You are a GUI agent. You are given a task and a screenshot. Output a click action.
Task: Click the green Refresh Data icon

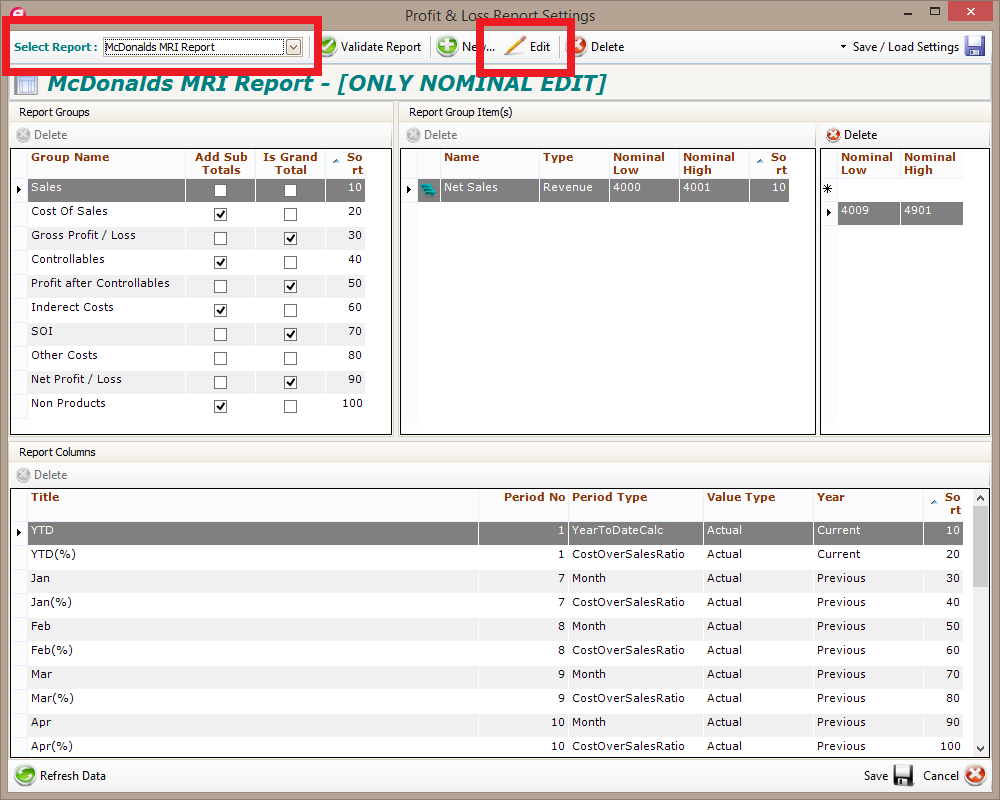[26, 776]
